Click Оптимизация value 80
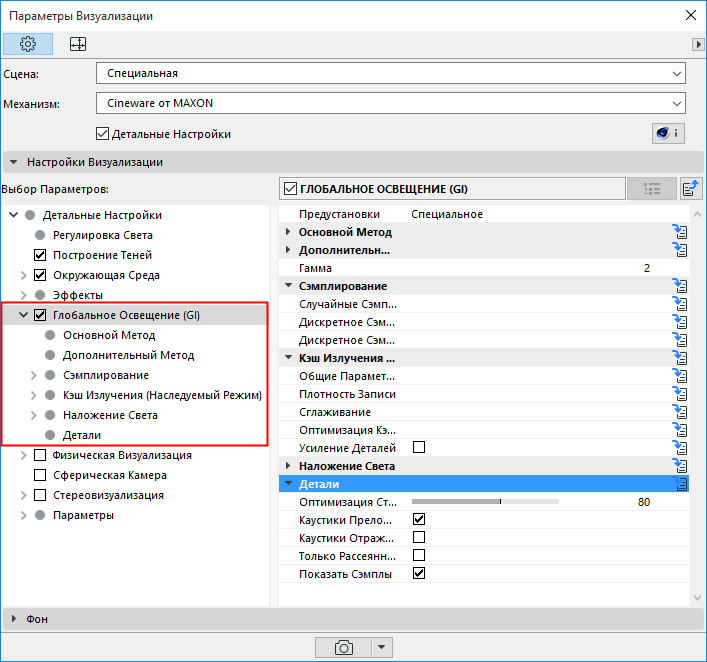The image size is (707, 662). (x=644, y=502)
